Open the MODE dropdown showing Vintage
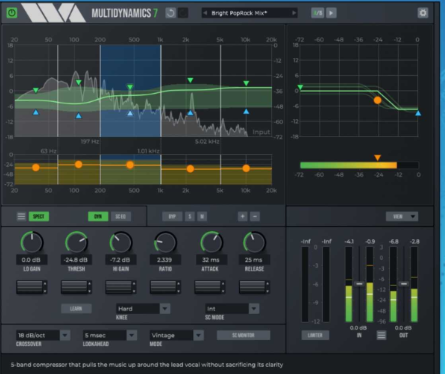This screenshot has width=445, height=374. (177, 335)
